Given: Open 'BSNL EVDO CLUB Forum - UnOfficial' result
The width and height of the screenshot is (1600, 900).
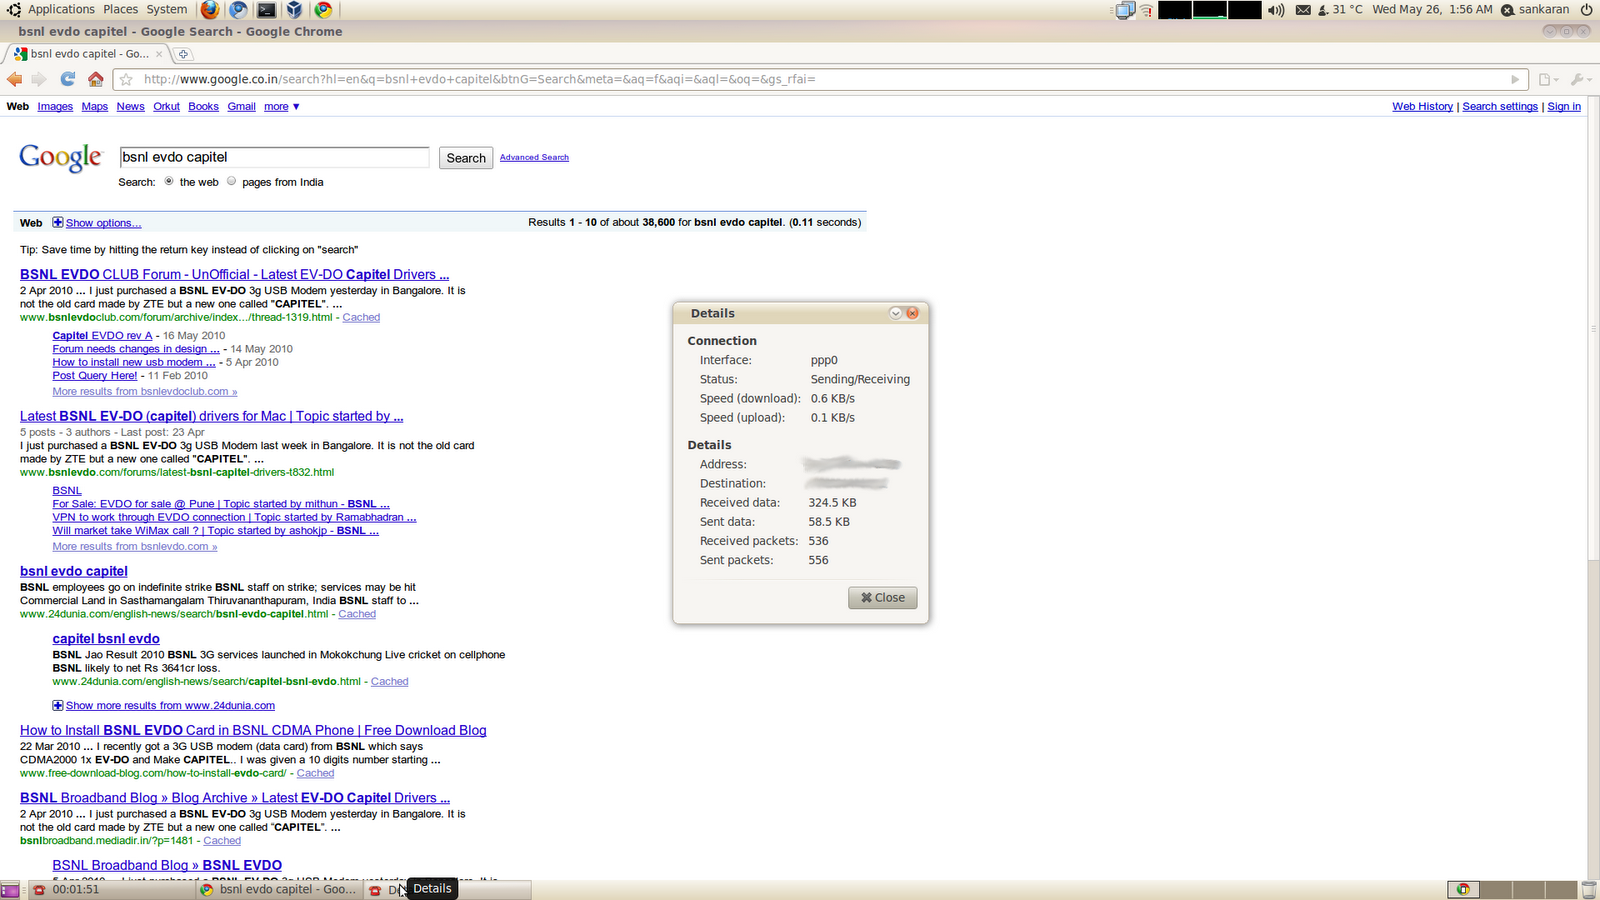Looking at the screenshot, I should [x=234, y=275].
